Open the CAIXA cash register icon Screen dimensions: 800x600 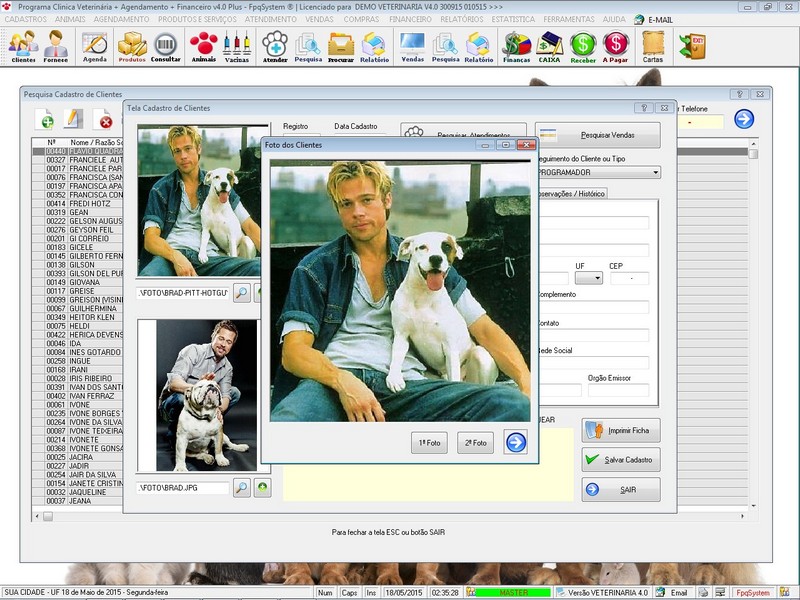pyautogui.click(x=549, y=45)
